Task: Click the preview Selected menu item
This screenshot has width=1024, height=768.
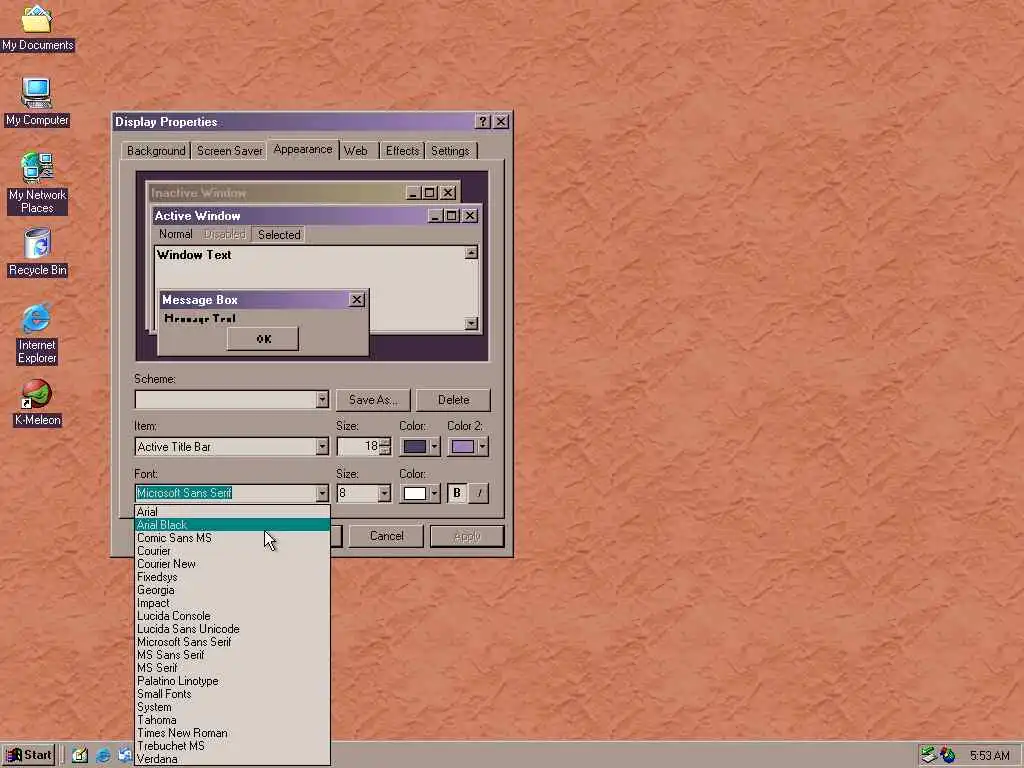Action: 279,234
